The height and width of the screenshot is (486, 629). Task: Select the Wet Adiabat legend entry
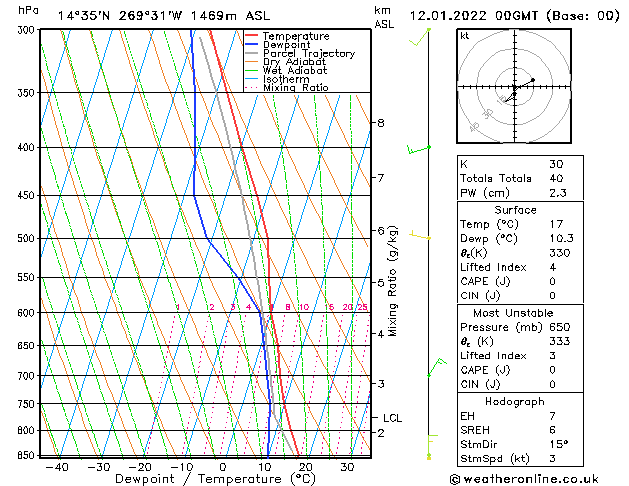pyautogui.click(x=291, y=71)
